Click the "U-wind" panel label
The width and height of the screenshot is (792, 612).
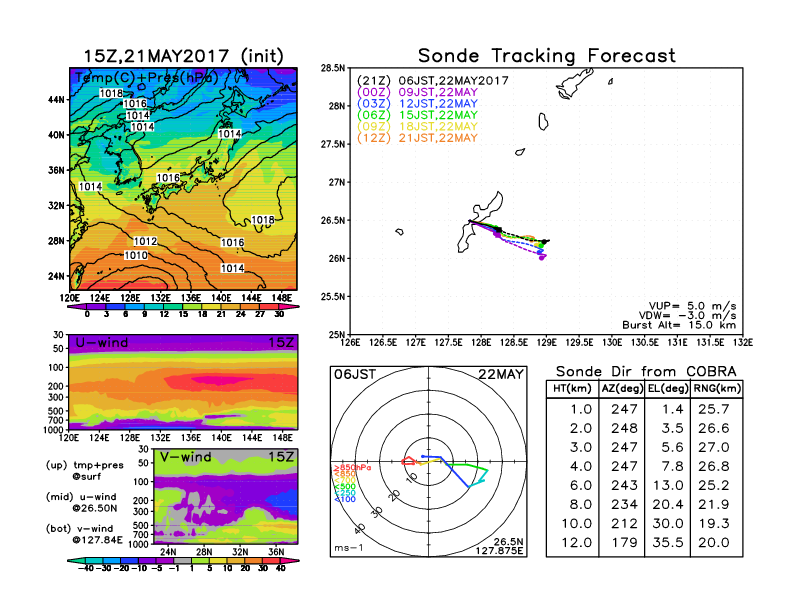101,342
